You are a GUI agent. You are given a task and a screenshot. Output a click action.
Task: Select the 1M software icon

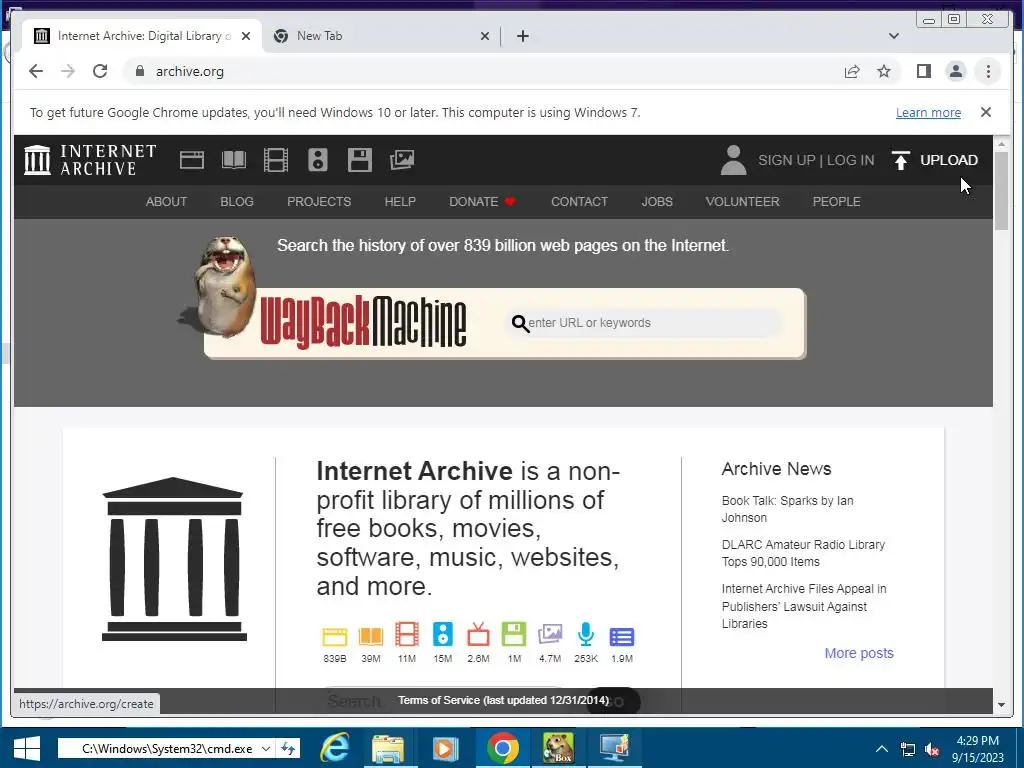pos(514,635)
